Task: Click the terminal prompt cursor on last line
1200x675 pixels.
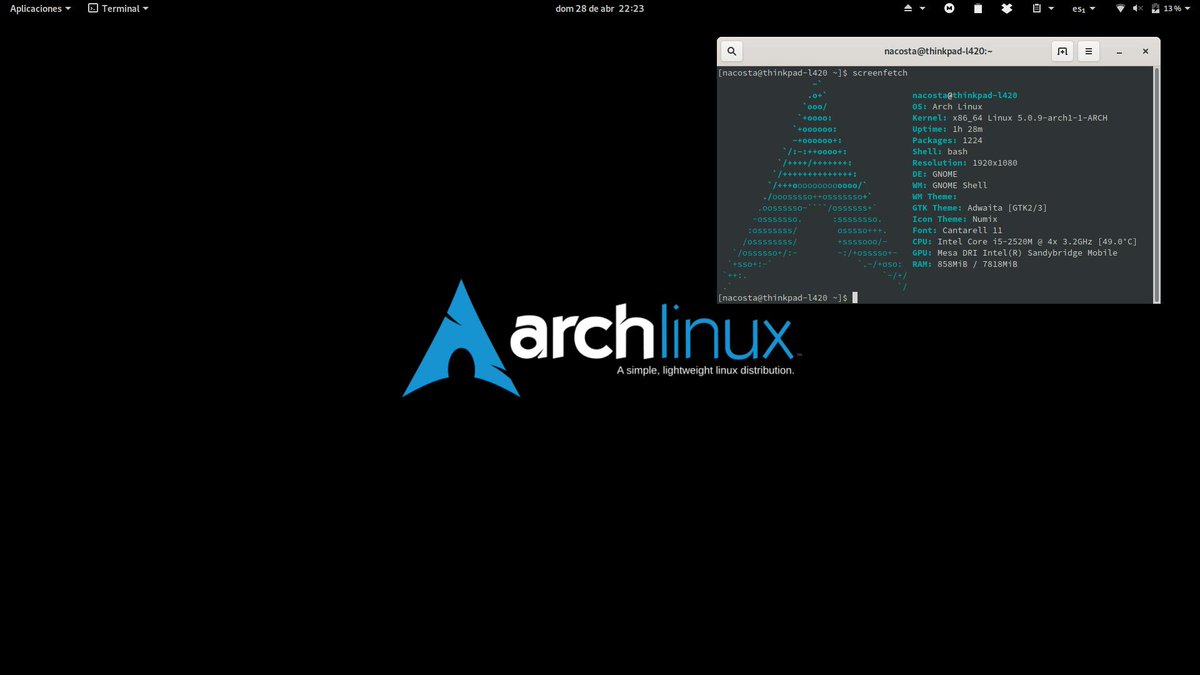Action: pos(855,298)
